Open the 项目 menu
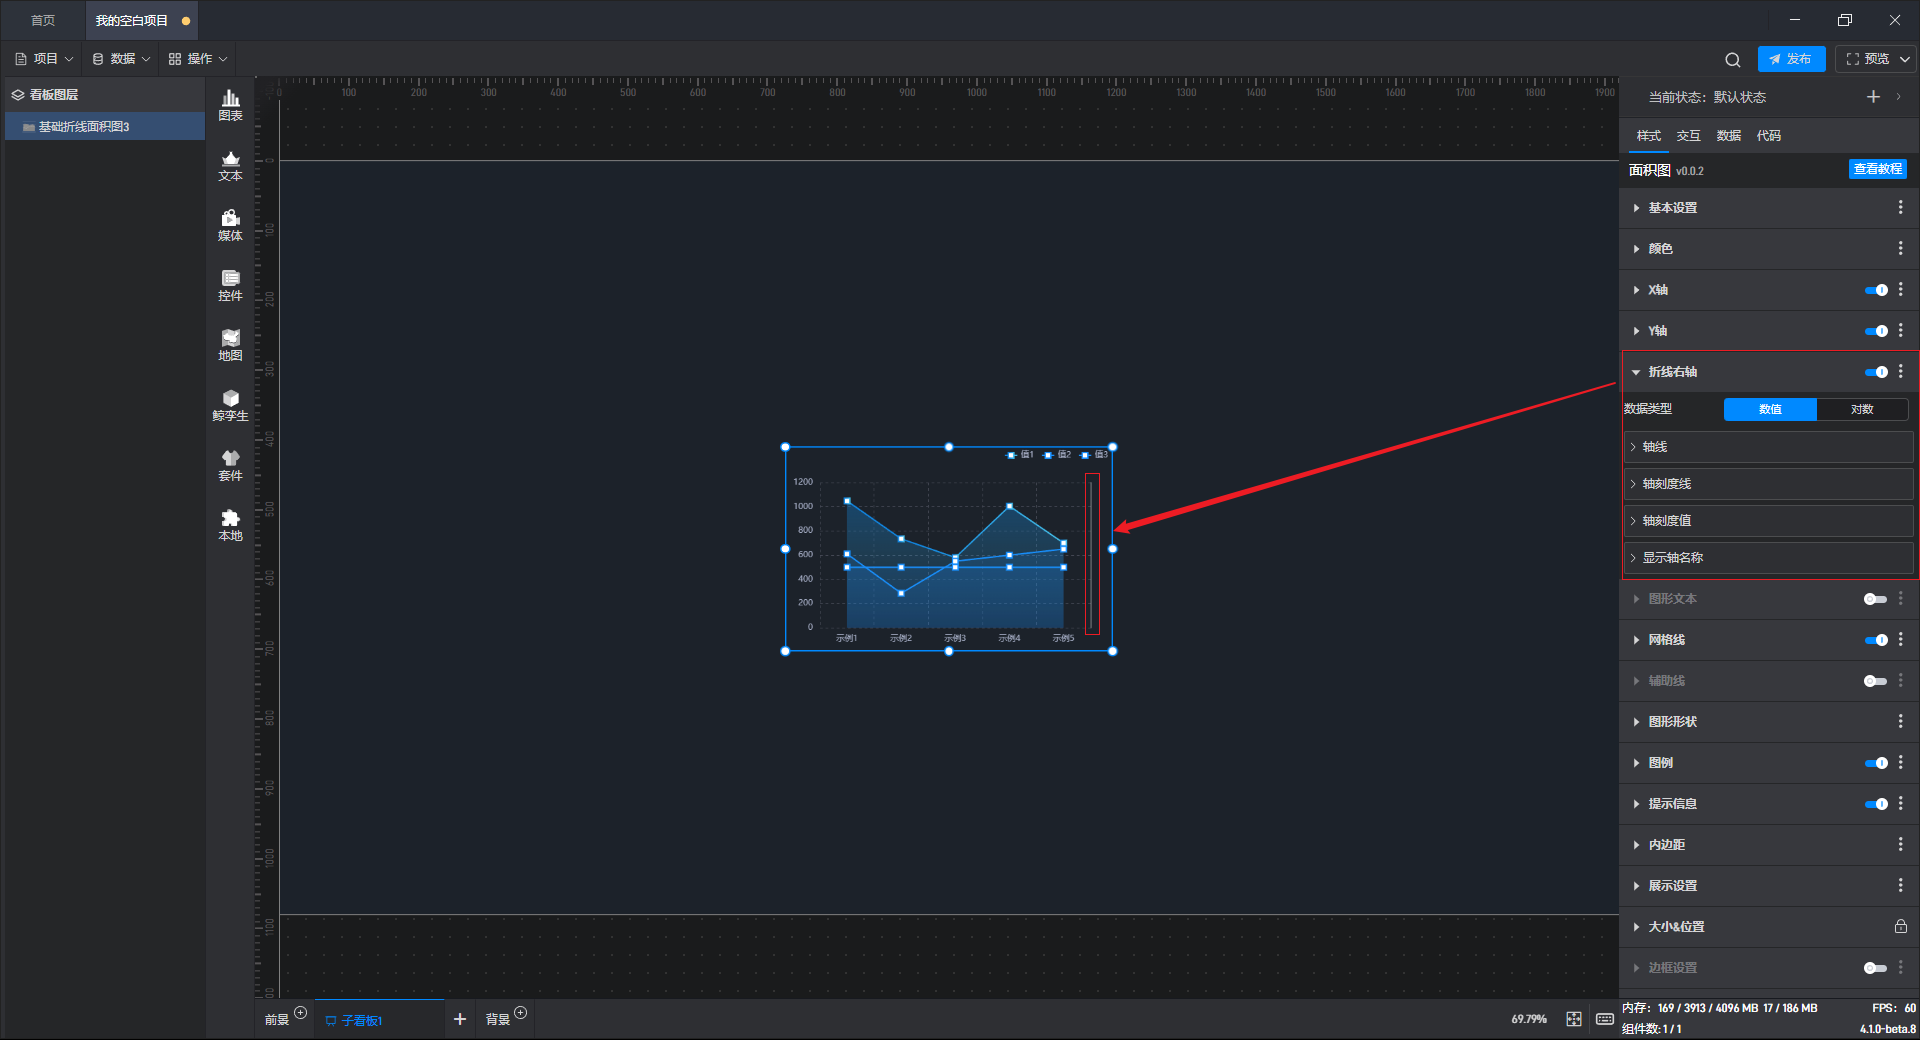 [x=45, y=59]
